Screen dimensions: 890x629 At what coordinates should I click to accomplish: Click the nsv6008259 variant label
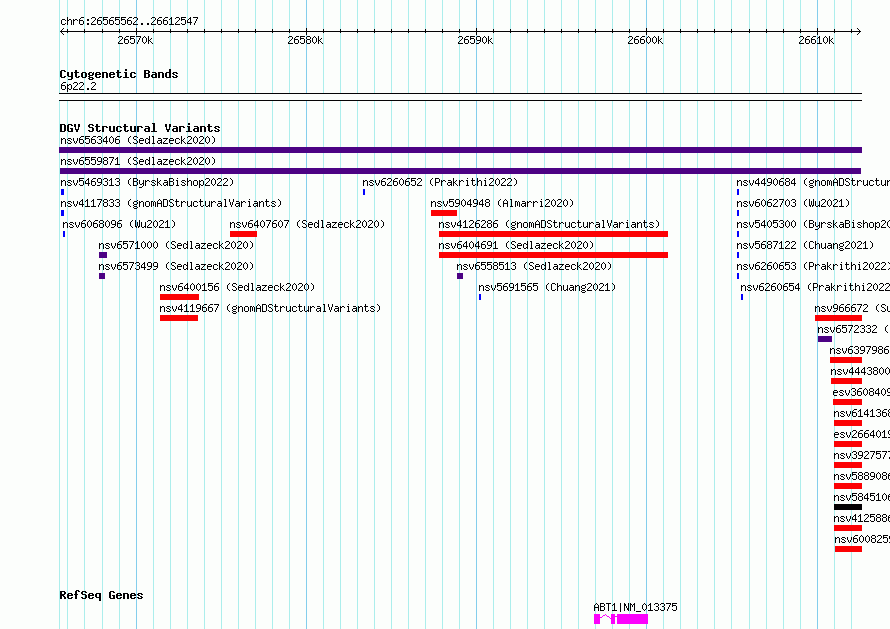862,539
